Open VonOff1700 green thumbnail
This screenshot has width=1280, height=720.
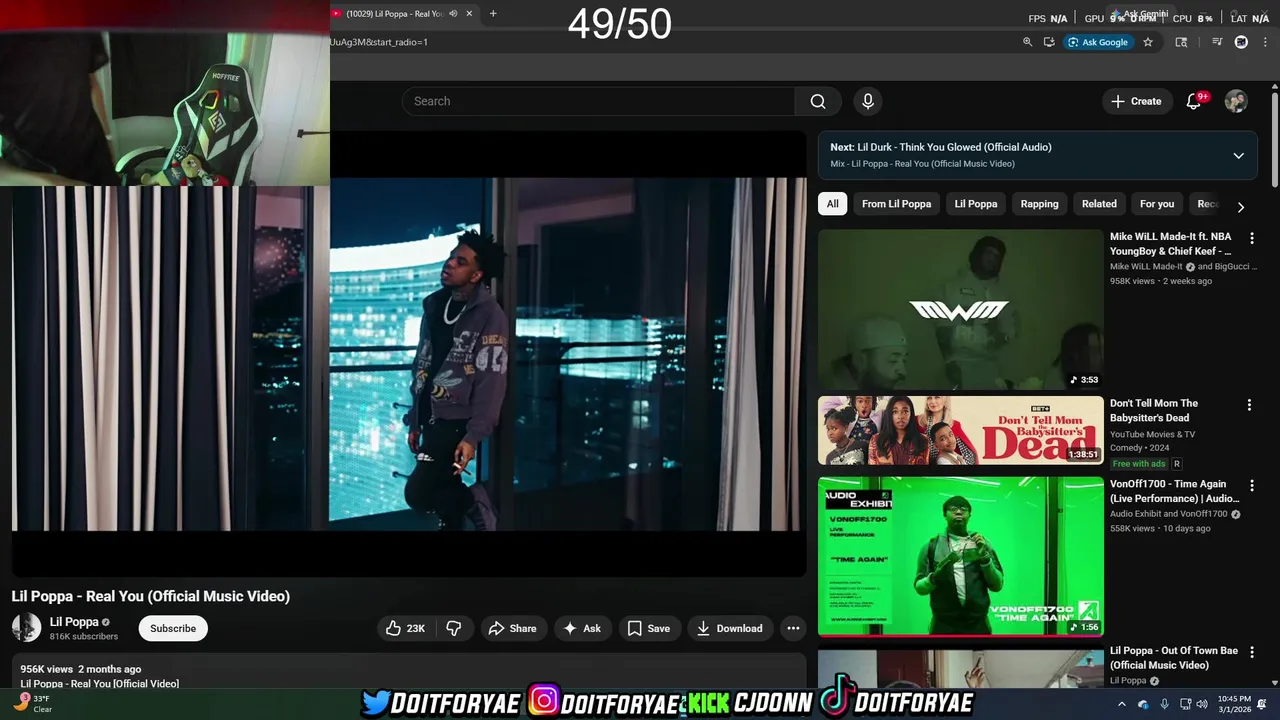coord(961,556)
